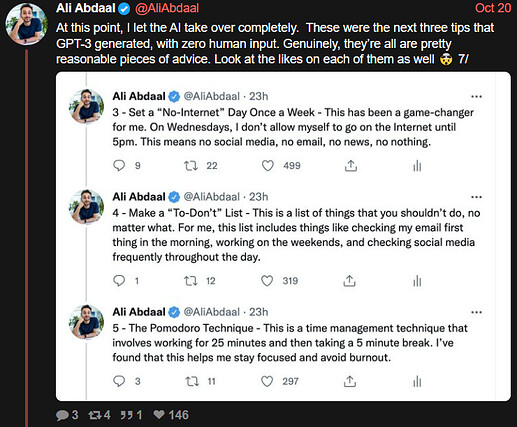Share the No-Internet Day tweet

click(350, 166)
